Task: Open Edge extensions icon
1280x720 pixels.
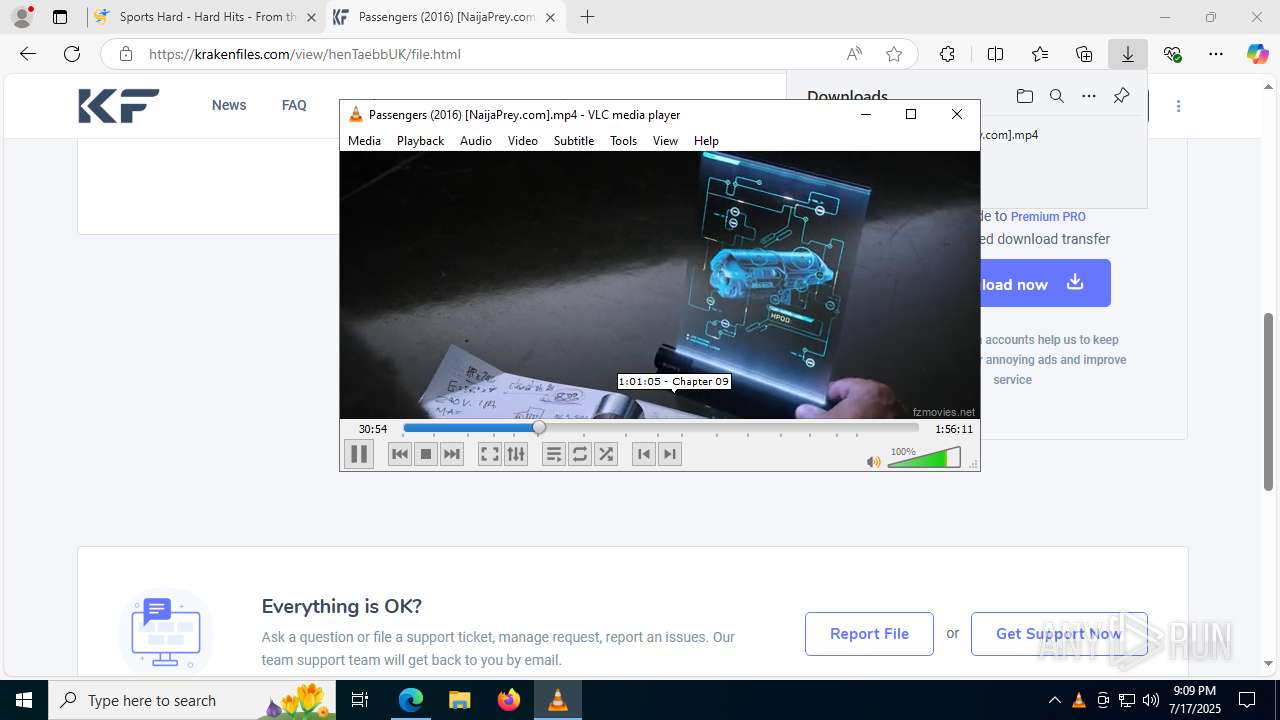Action: click(x=947, y=54)
